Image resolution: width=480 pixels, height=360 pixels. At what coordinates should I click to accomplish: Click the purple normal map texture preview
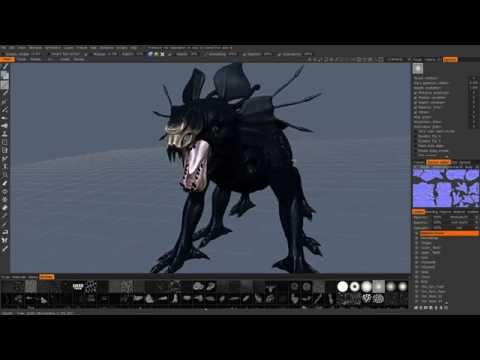tap(446, 188)
